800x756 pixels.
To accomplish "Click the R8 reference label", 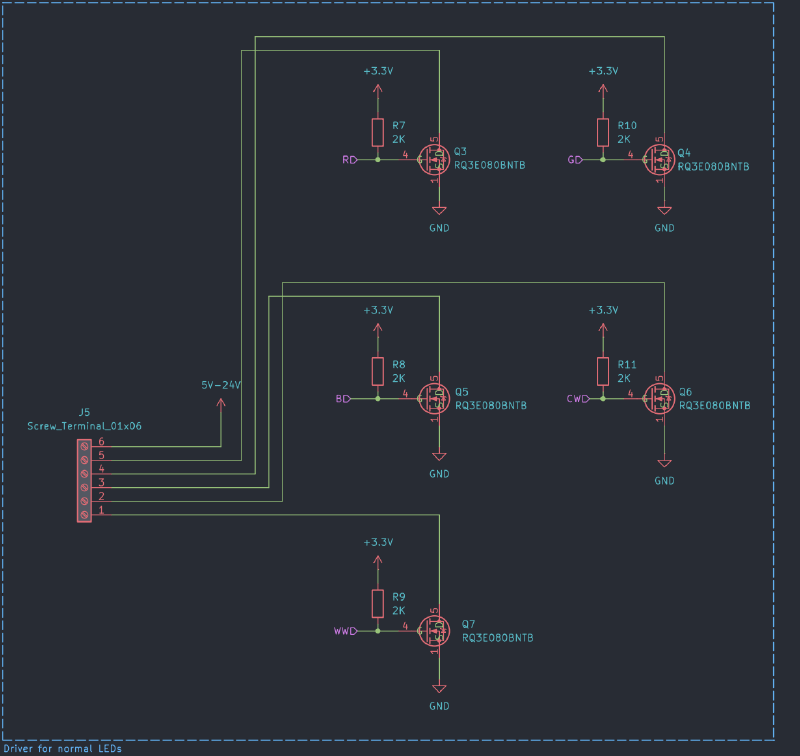I will pos(398,364).
